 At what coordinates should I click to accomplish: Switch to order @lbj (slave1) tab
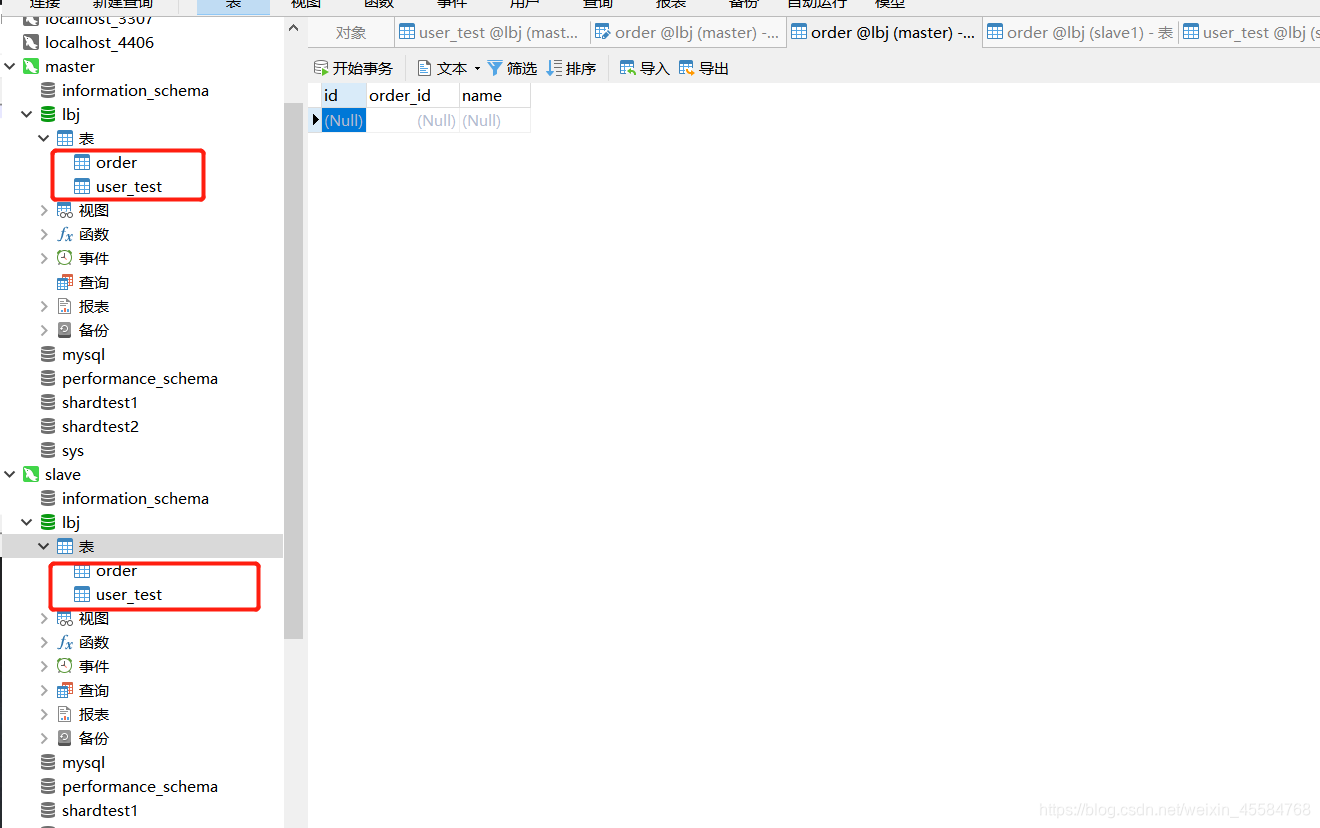1080,32
